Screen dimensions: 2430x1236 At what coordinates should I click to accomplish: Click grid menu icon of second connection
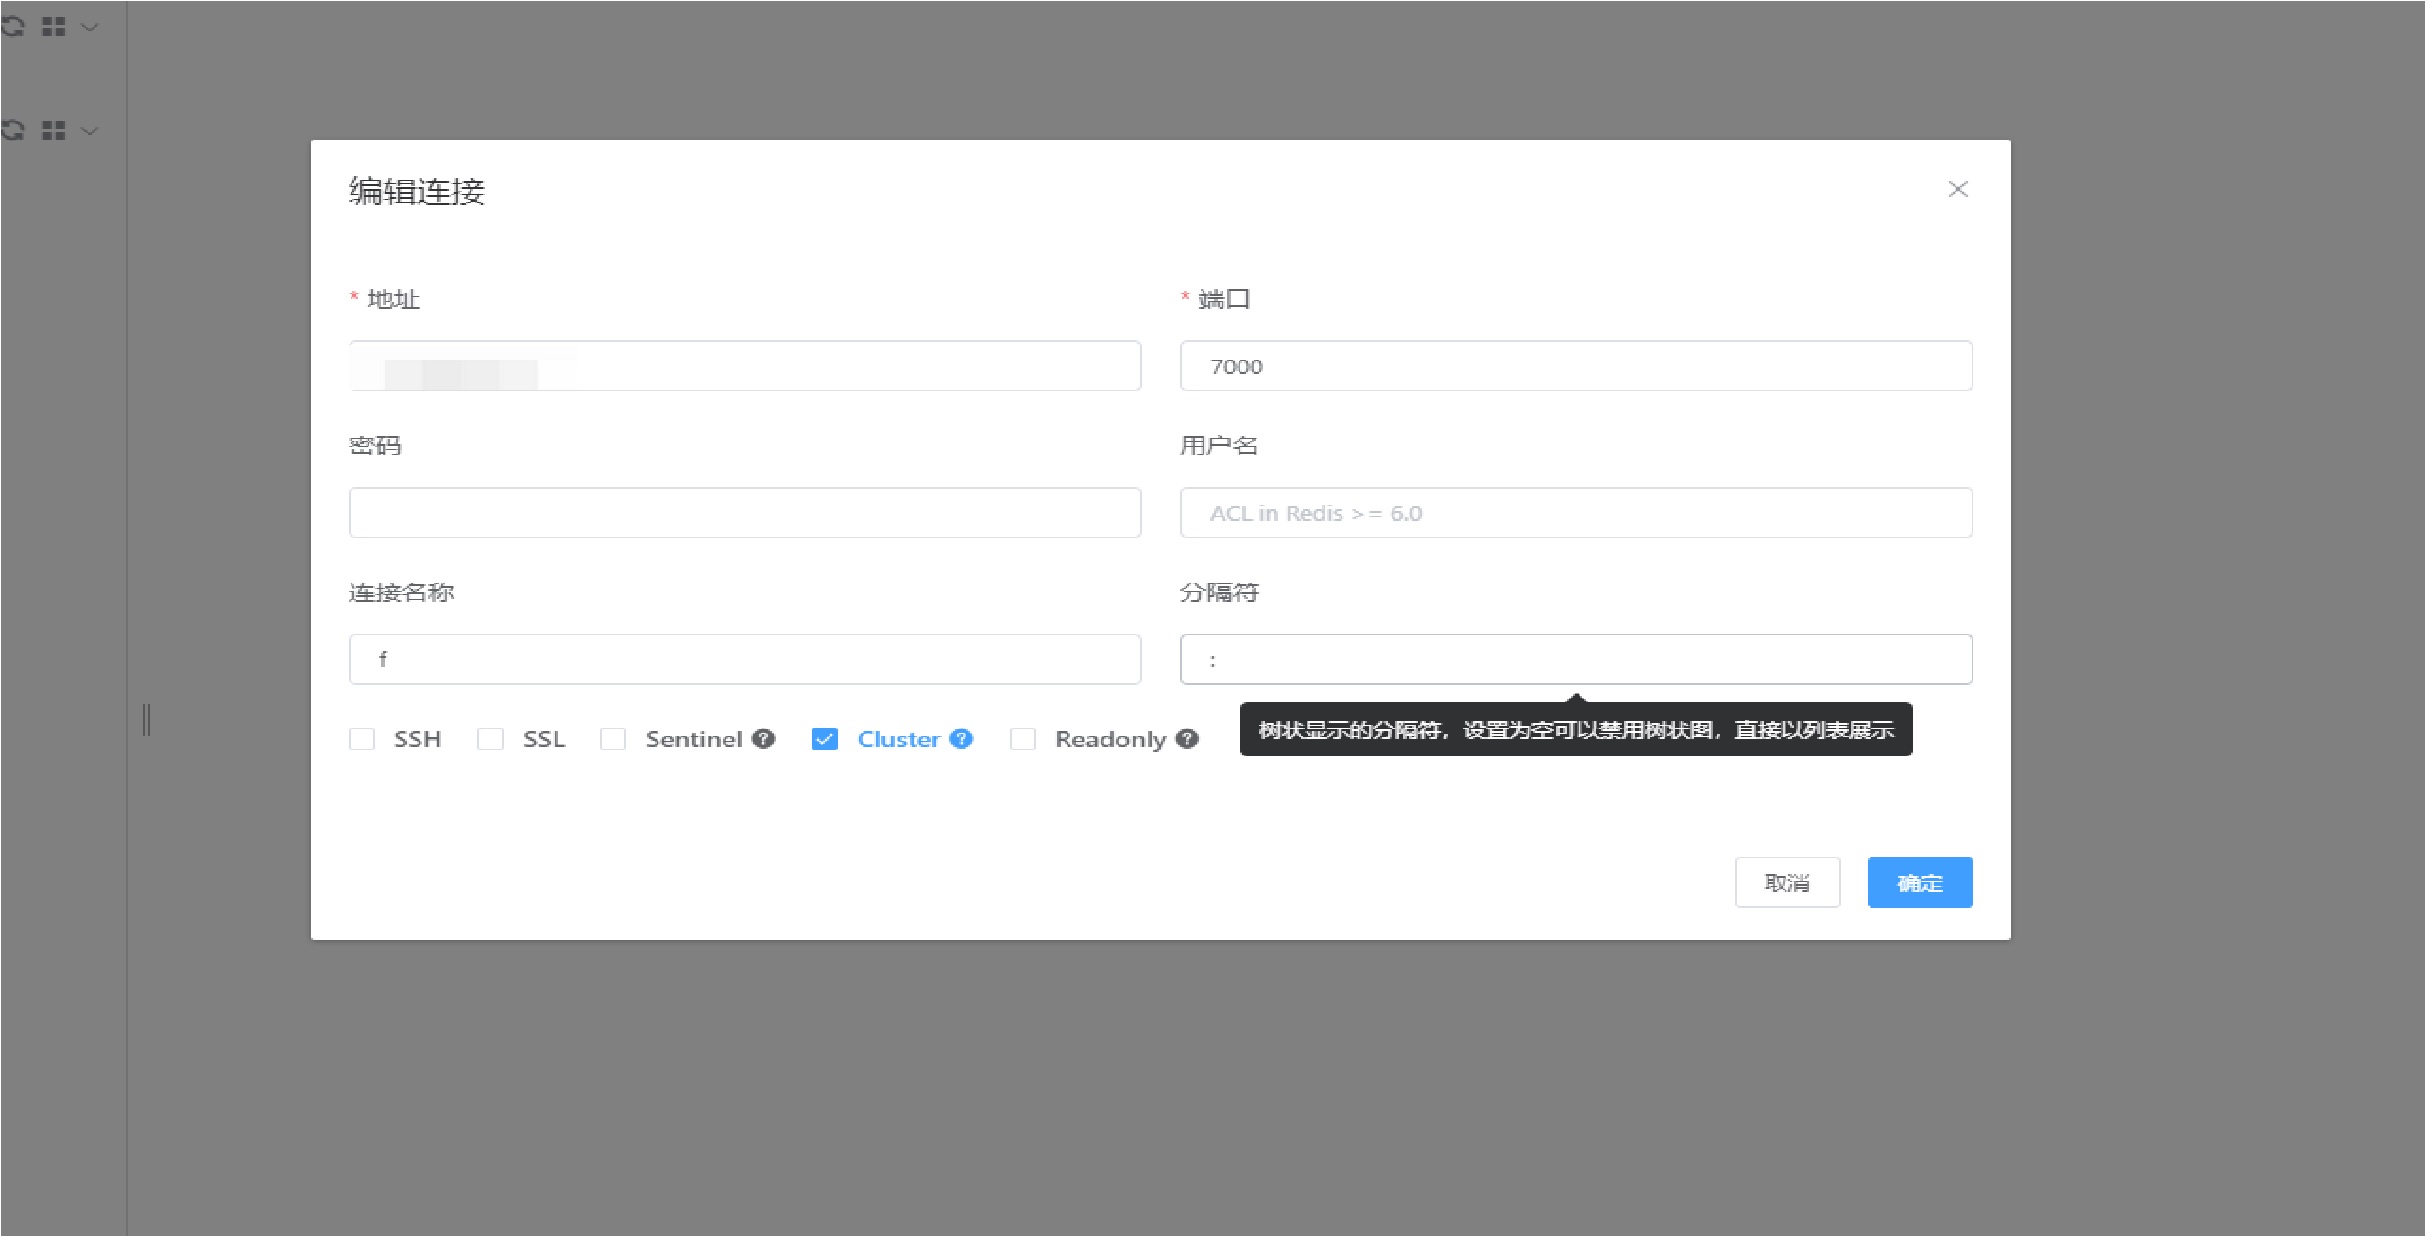tap(54, 131)
